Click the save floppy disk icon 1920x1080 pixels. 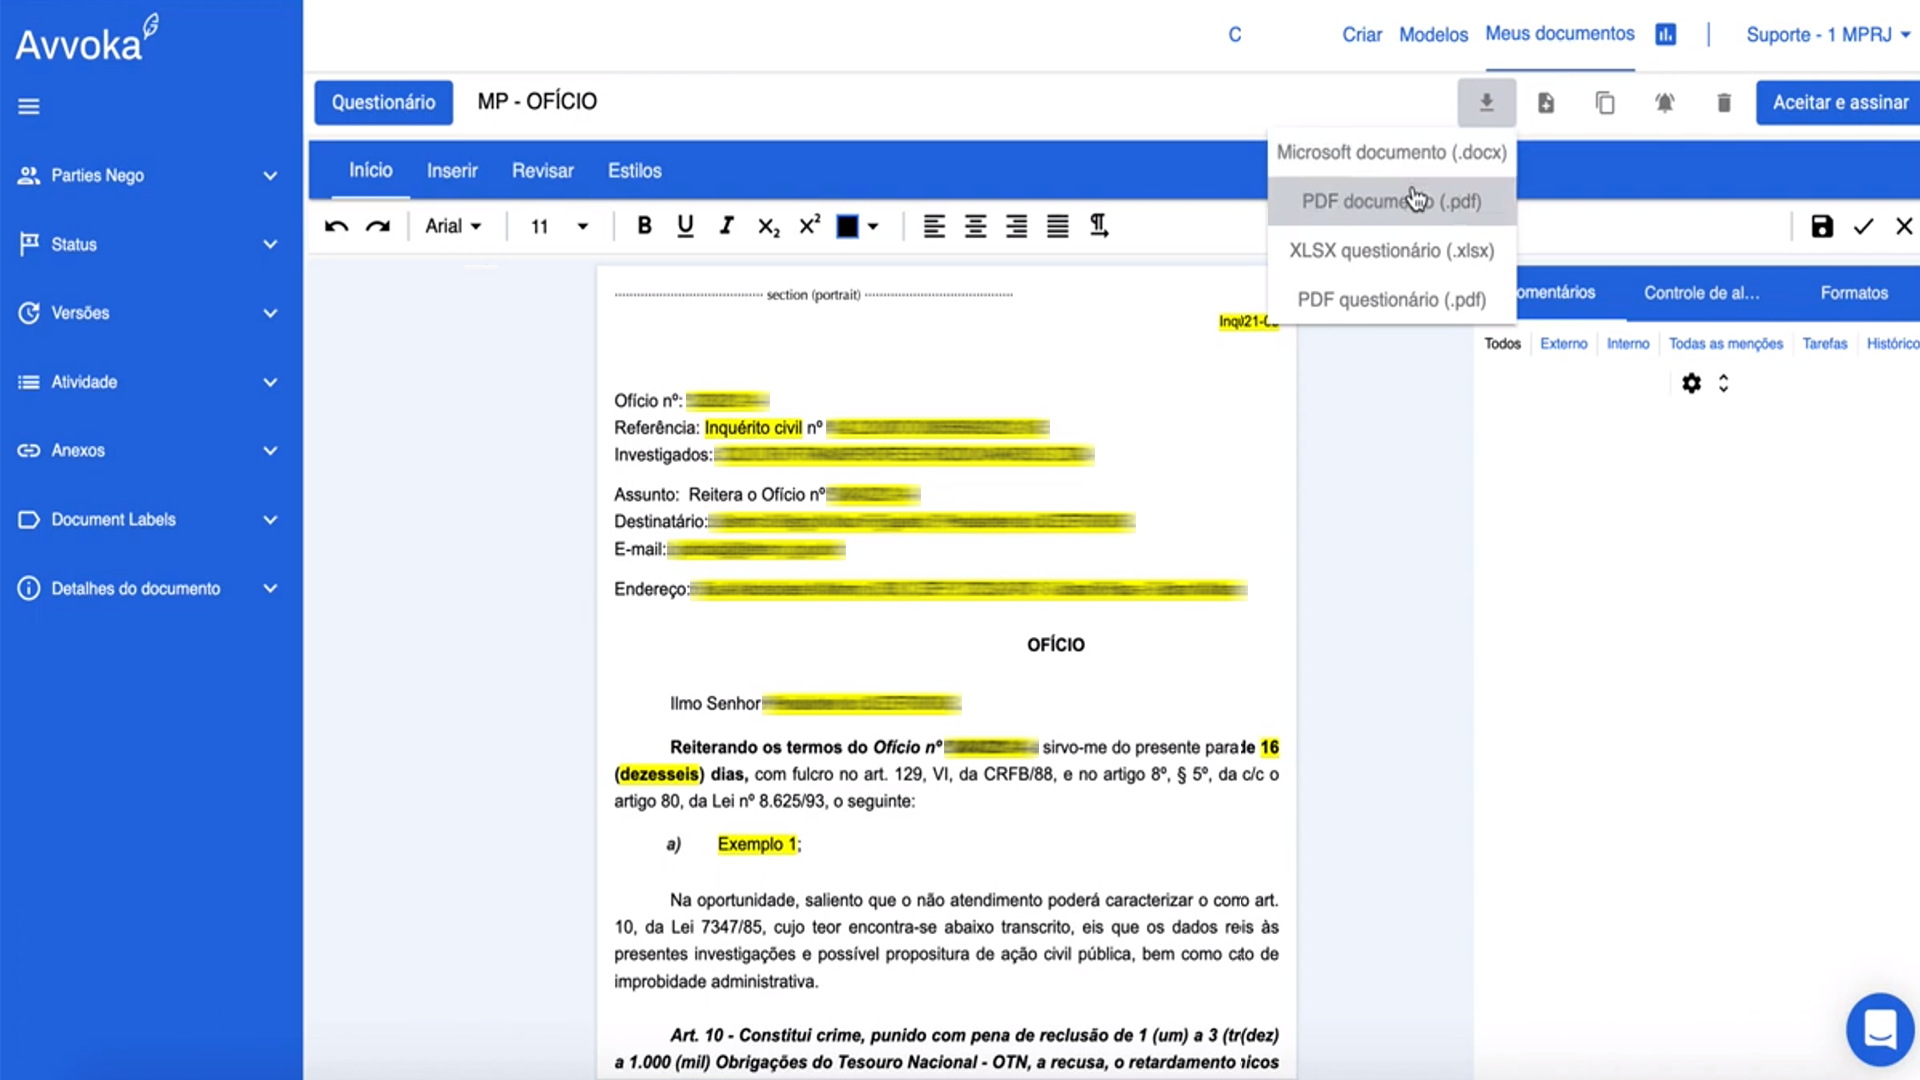1821,226
